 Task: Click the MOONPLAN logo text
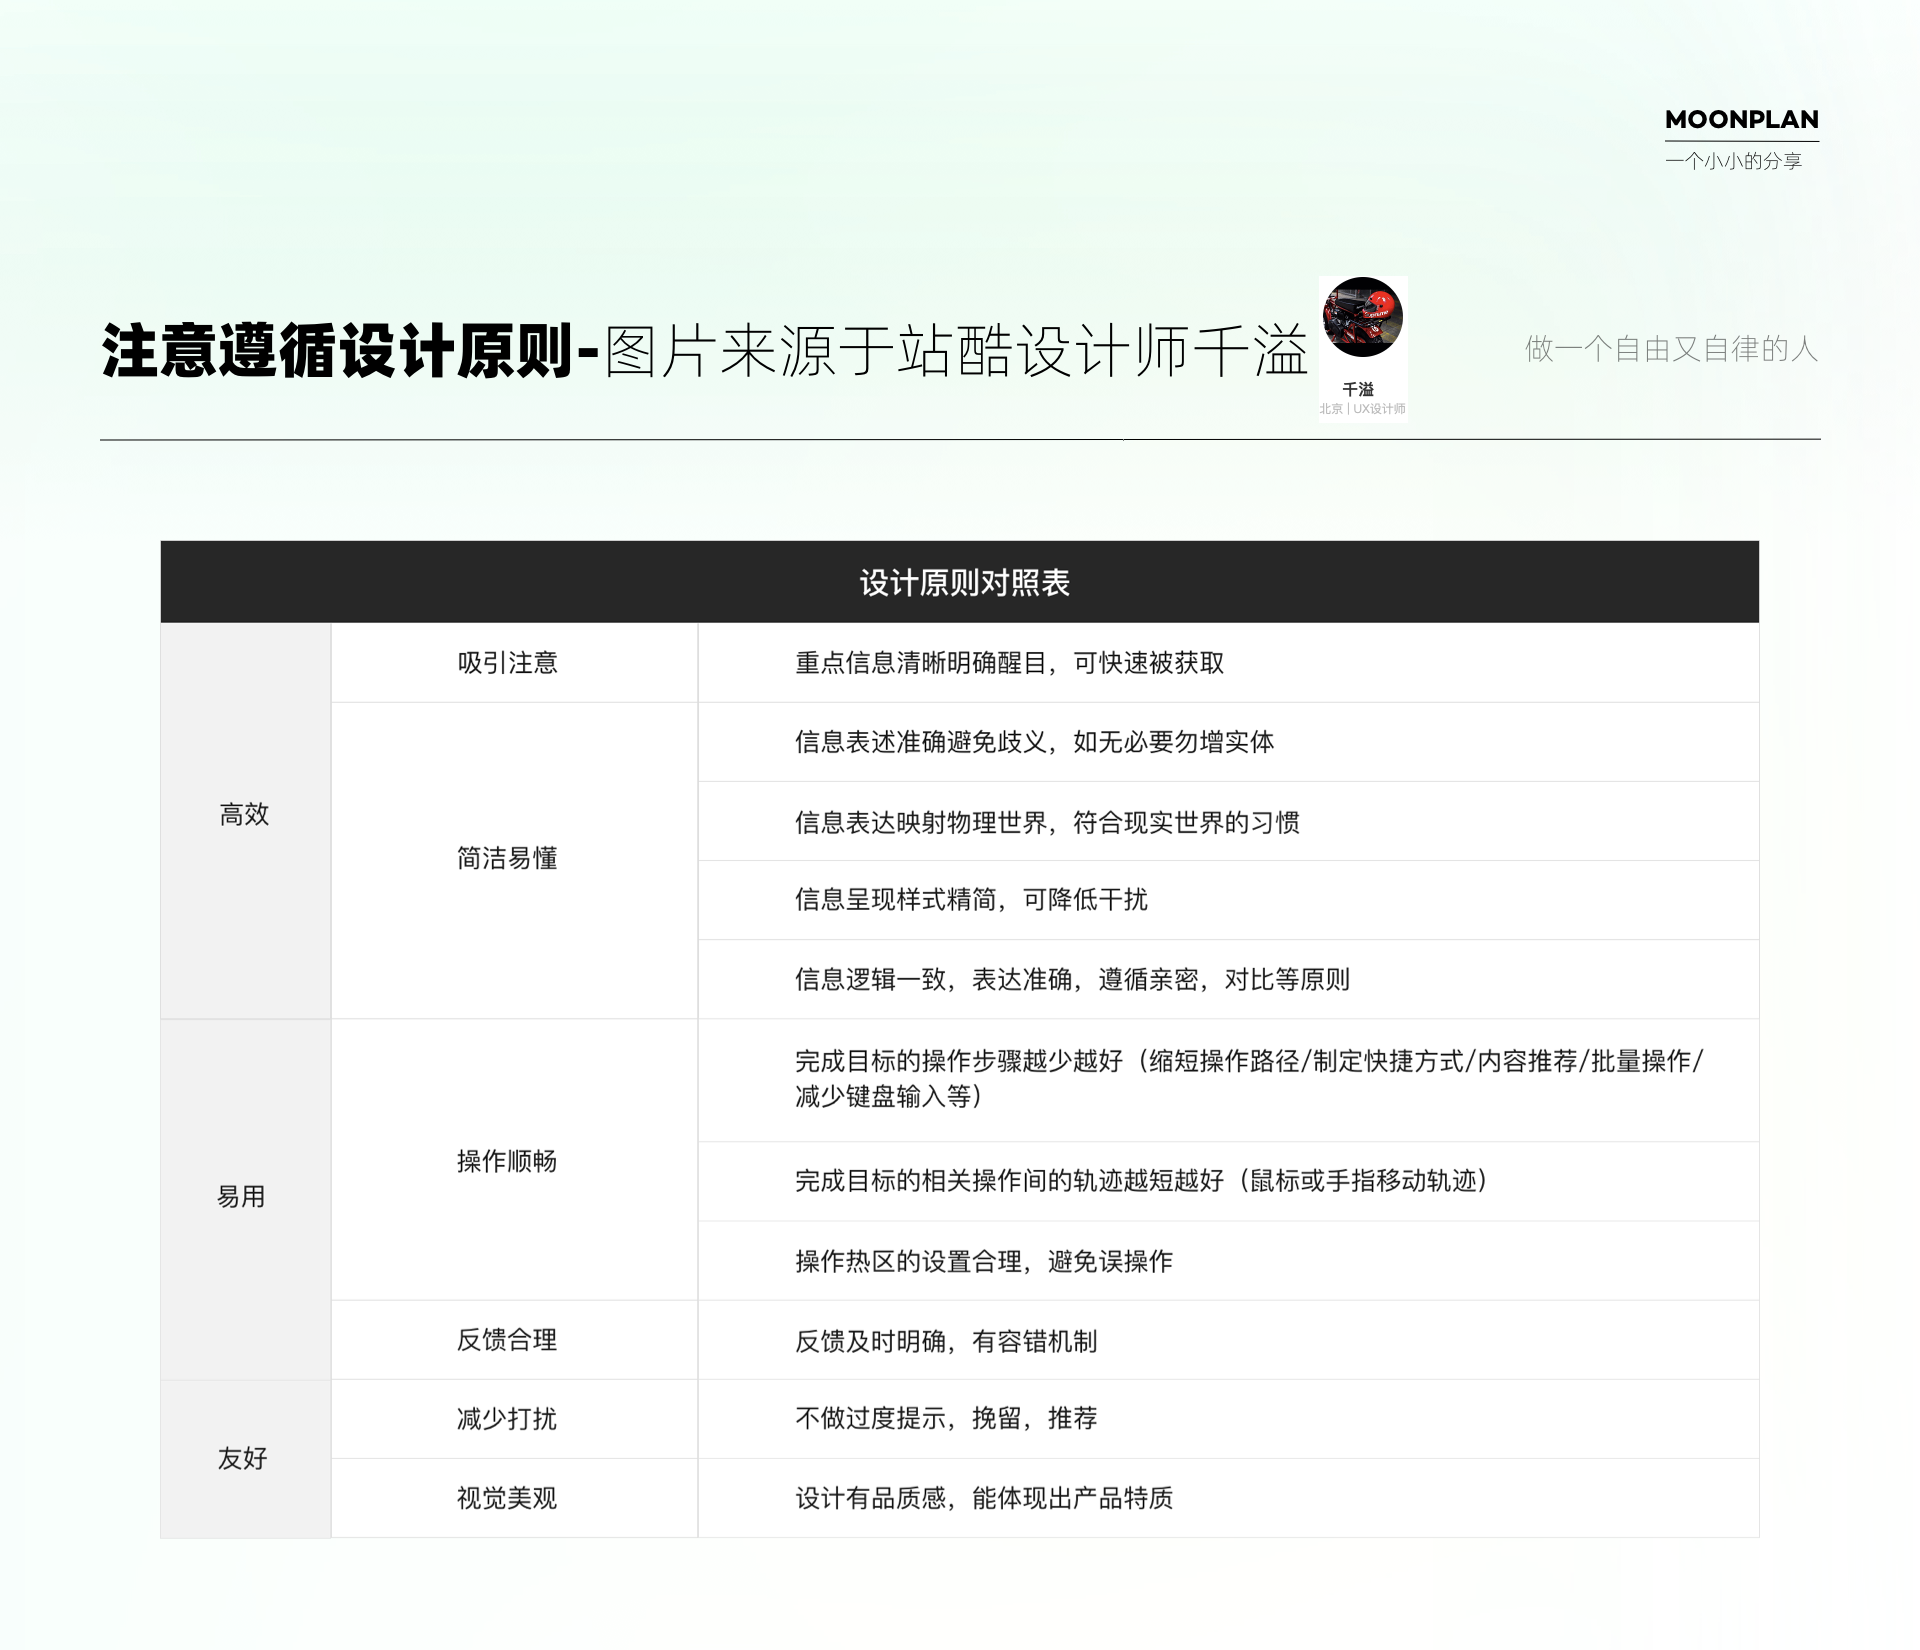tap(1741, 120)
